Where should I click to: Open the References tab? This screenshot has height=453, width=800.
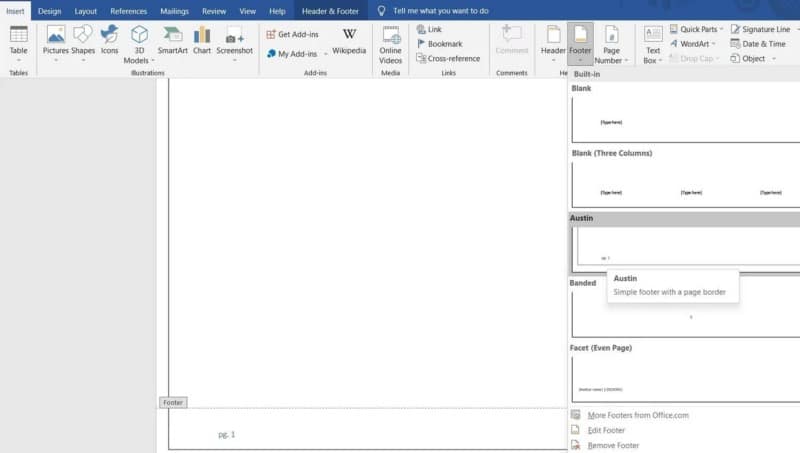129,11
